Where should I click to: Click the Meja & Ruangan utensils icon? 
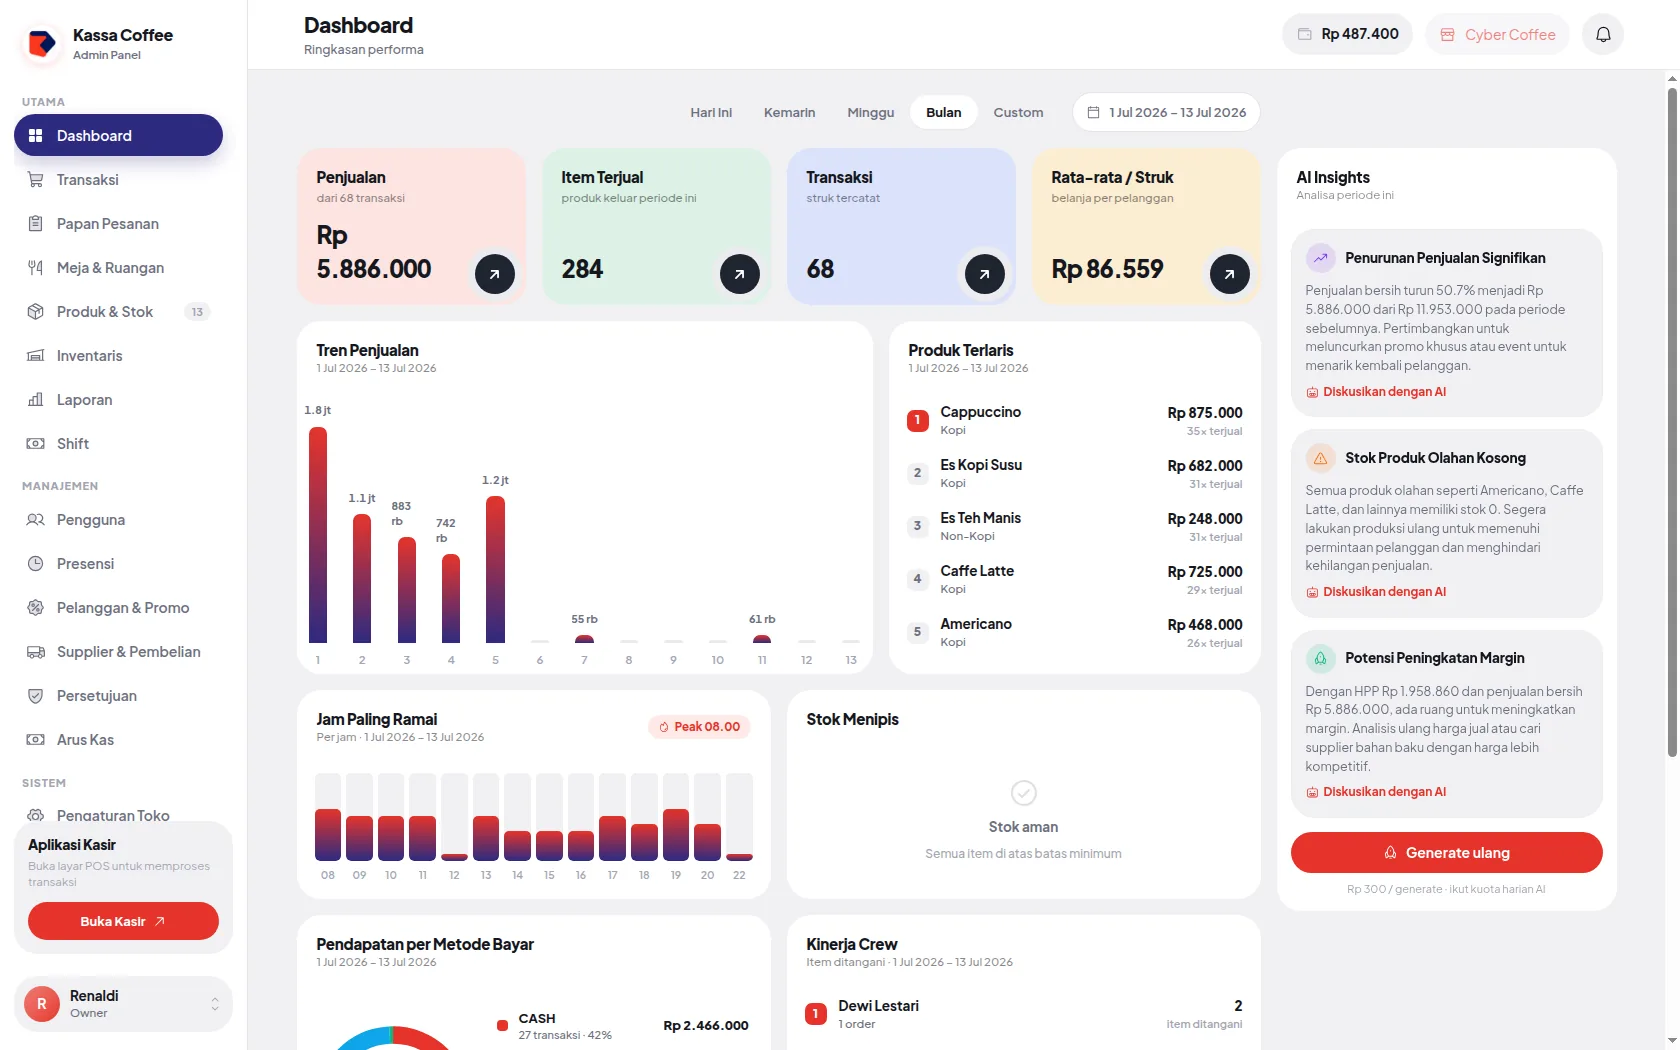pos(36,268)
